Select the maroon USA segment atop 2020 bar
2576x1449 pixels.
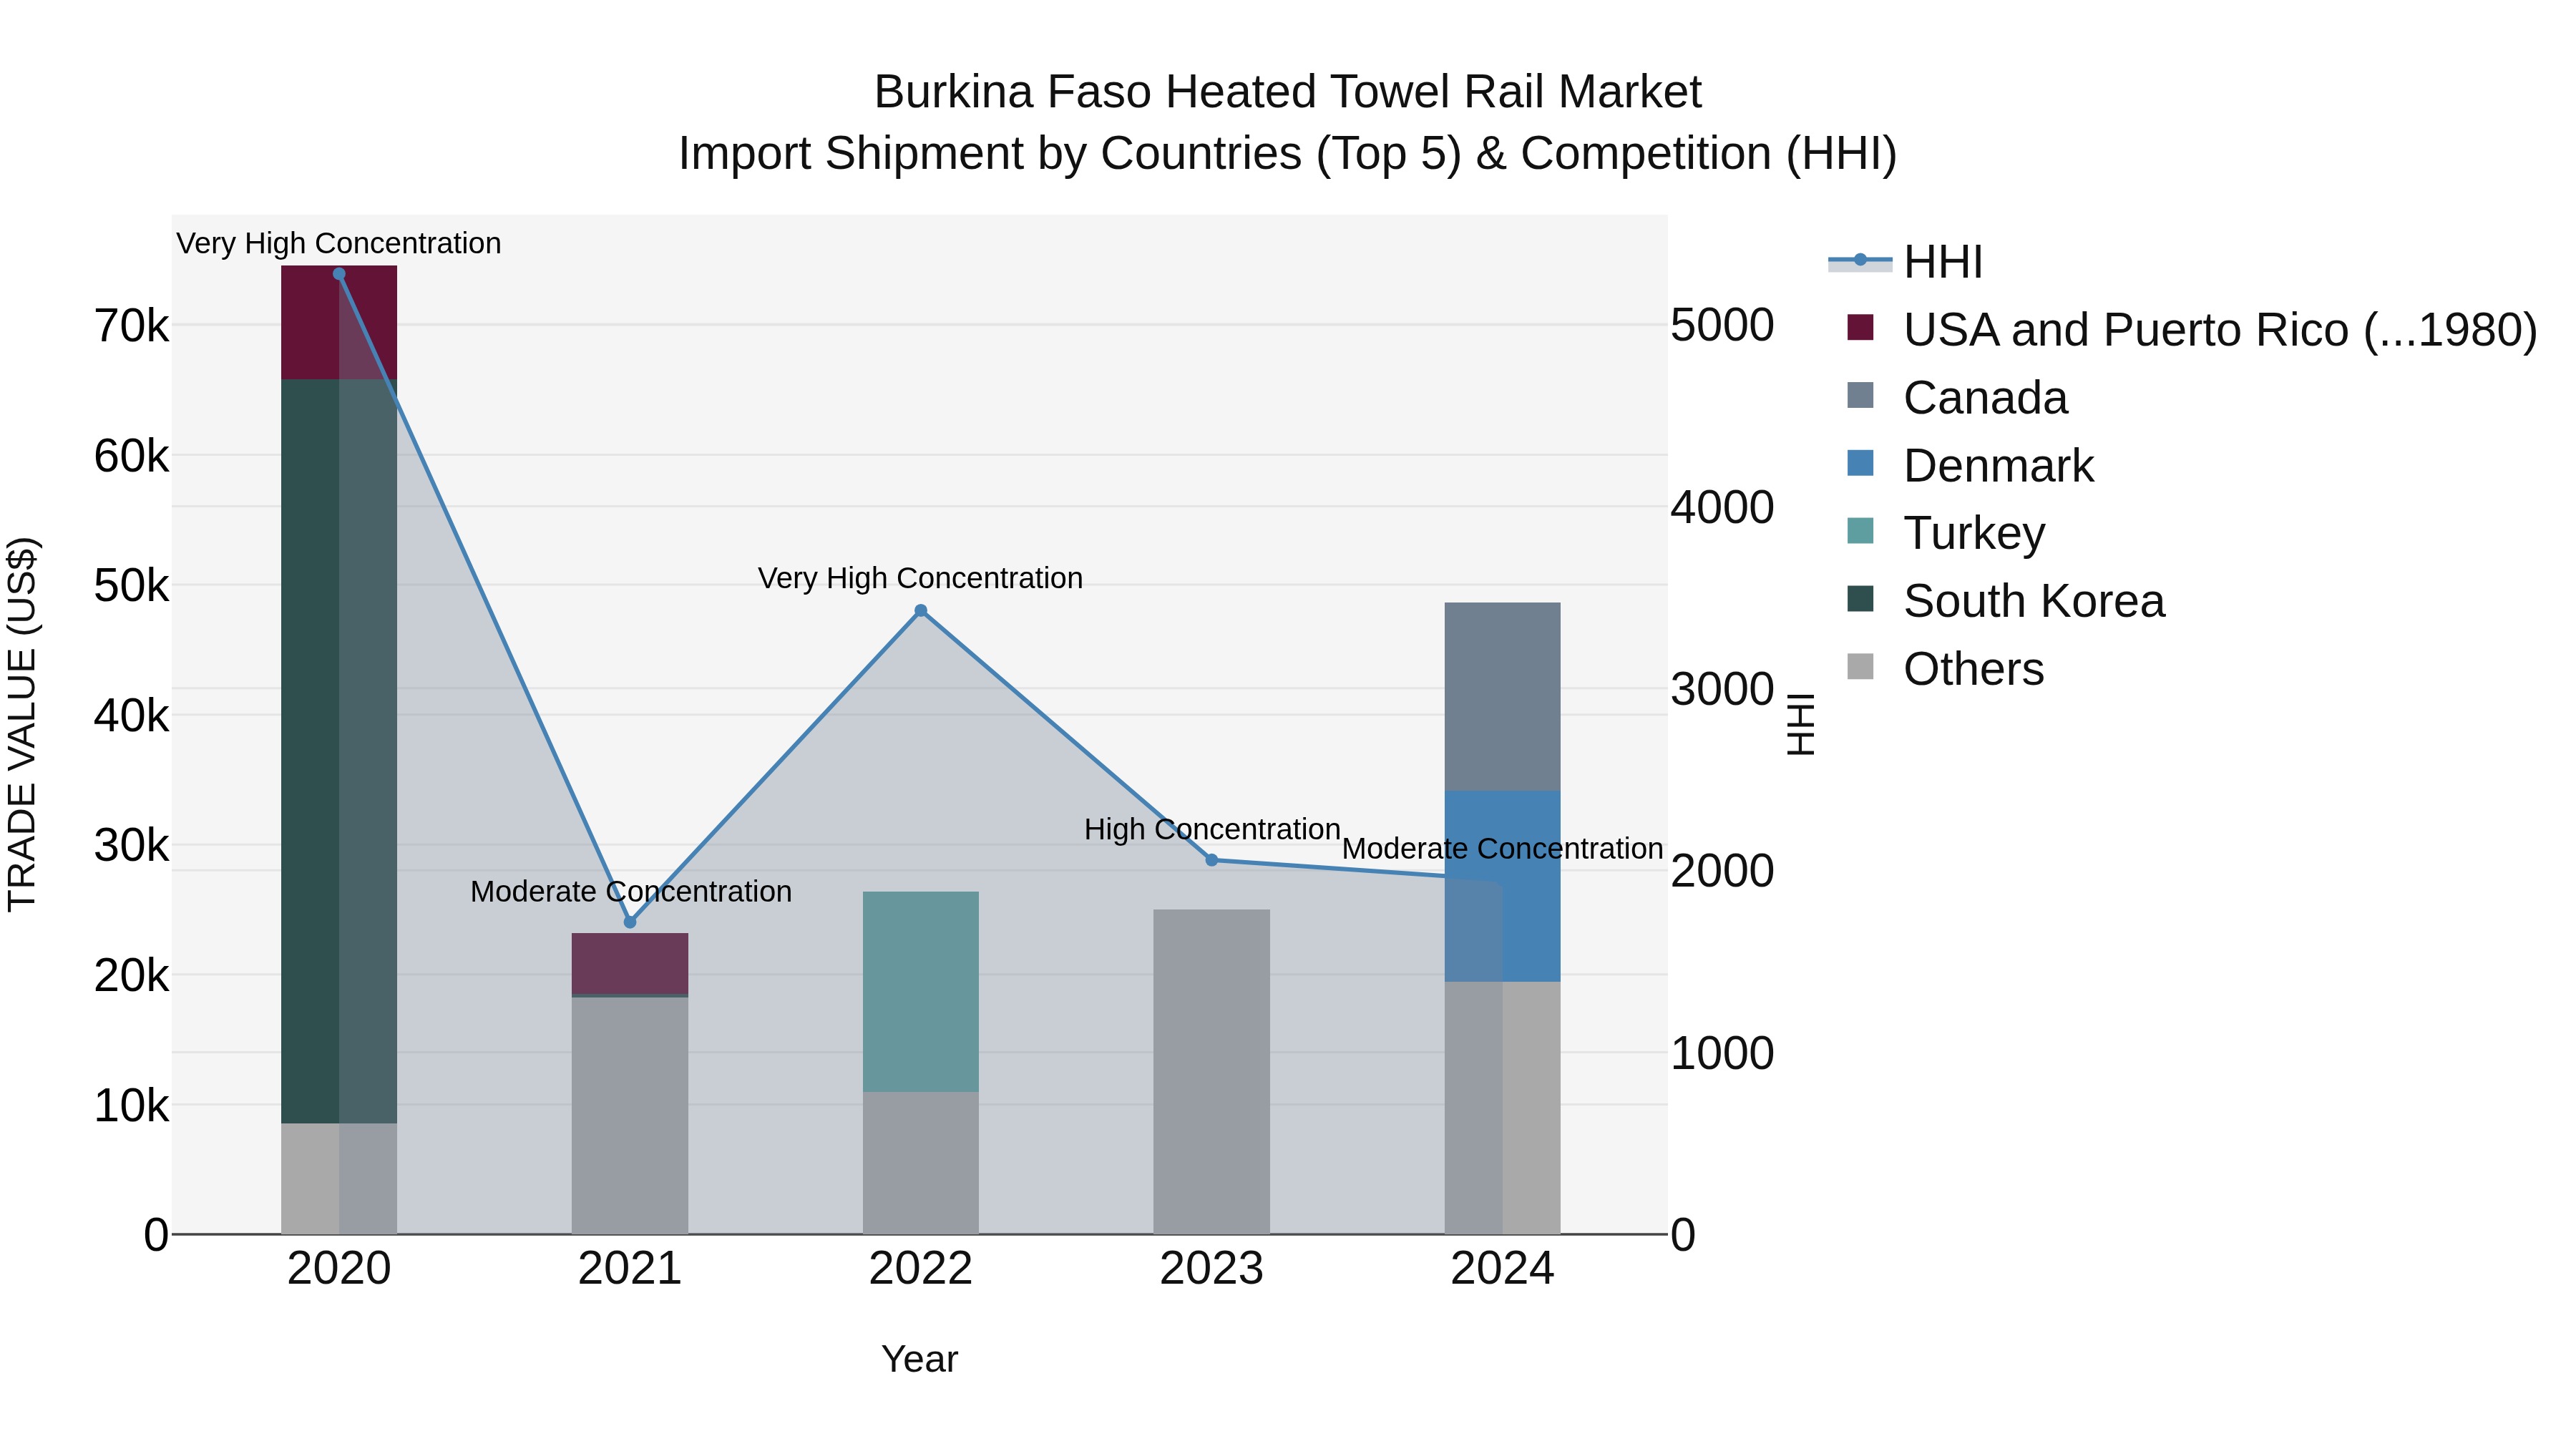339,323
